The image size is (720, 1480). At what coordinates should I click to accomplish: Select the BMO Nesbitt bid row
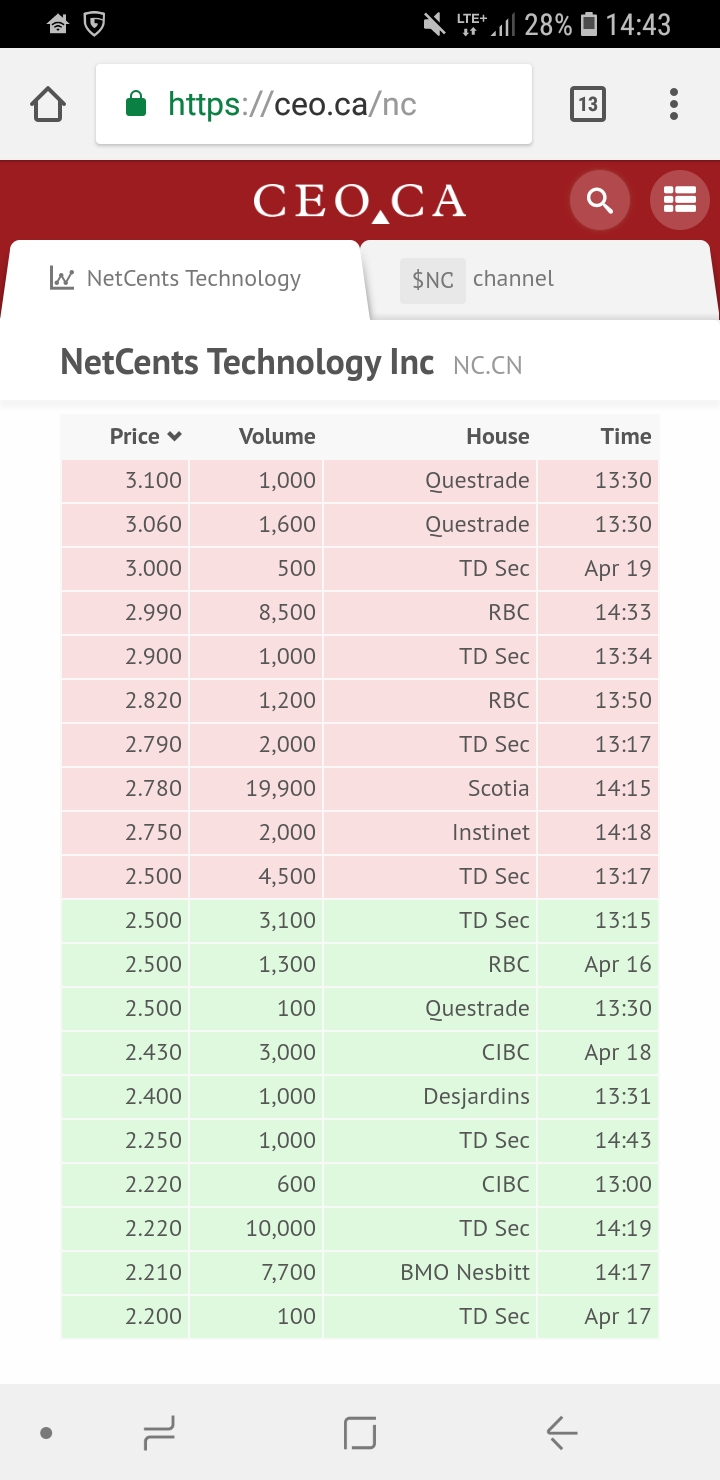coord(360,1272)
